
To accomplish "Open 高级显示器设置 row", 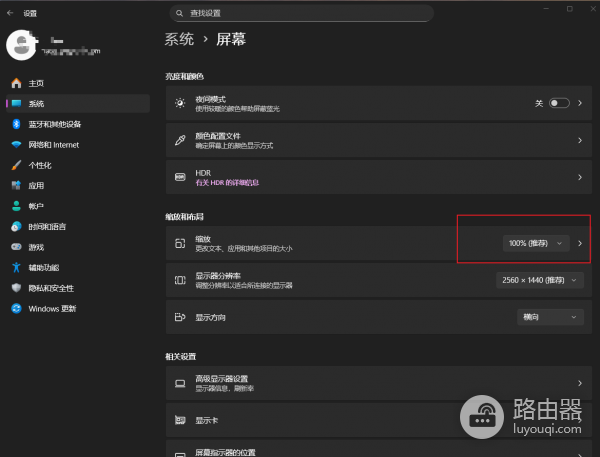I will 379,383.
